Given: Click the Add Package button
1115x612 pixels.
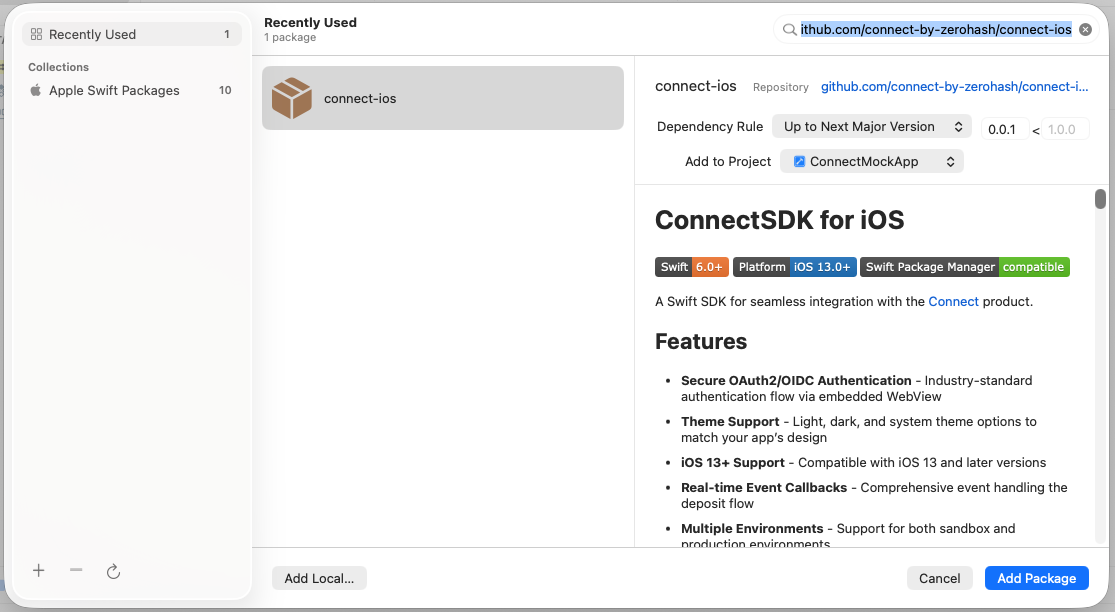Looking at the screenshot, I should [x=1036, y=578].
